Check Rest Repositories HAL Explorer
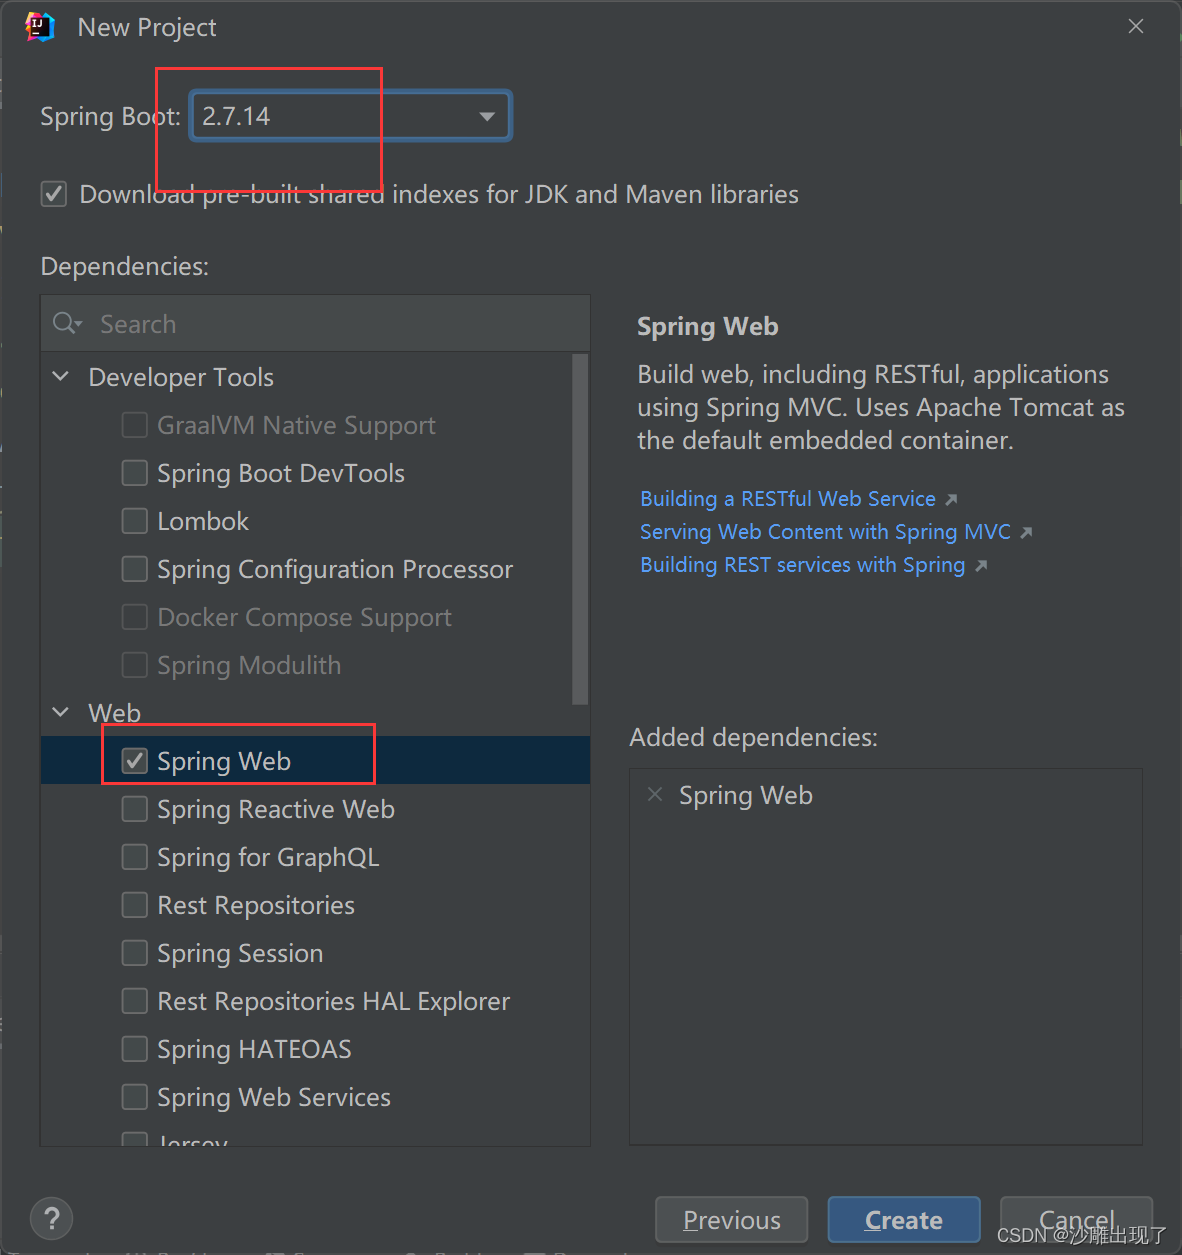1182x1255 pixels. 135,1001
